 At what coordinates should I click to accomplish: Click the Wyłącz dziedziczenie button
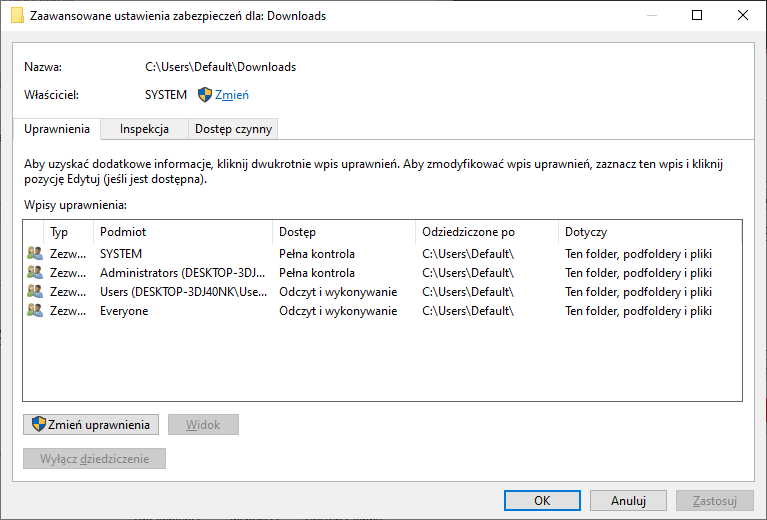(x=94, y=459)
